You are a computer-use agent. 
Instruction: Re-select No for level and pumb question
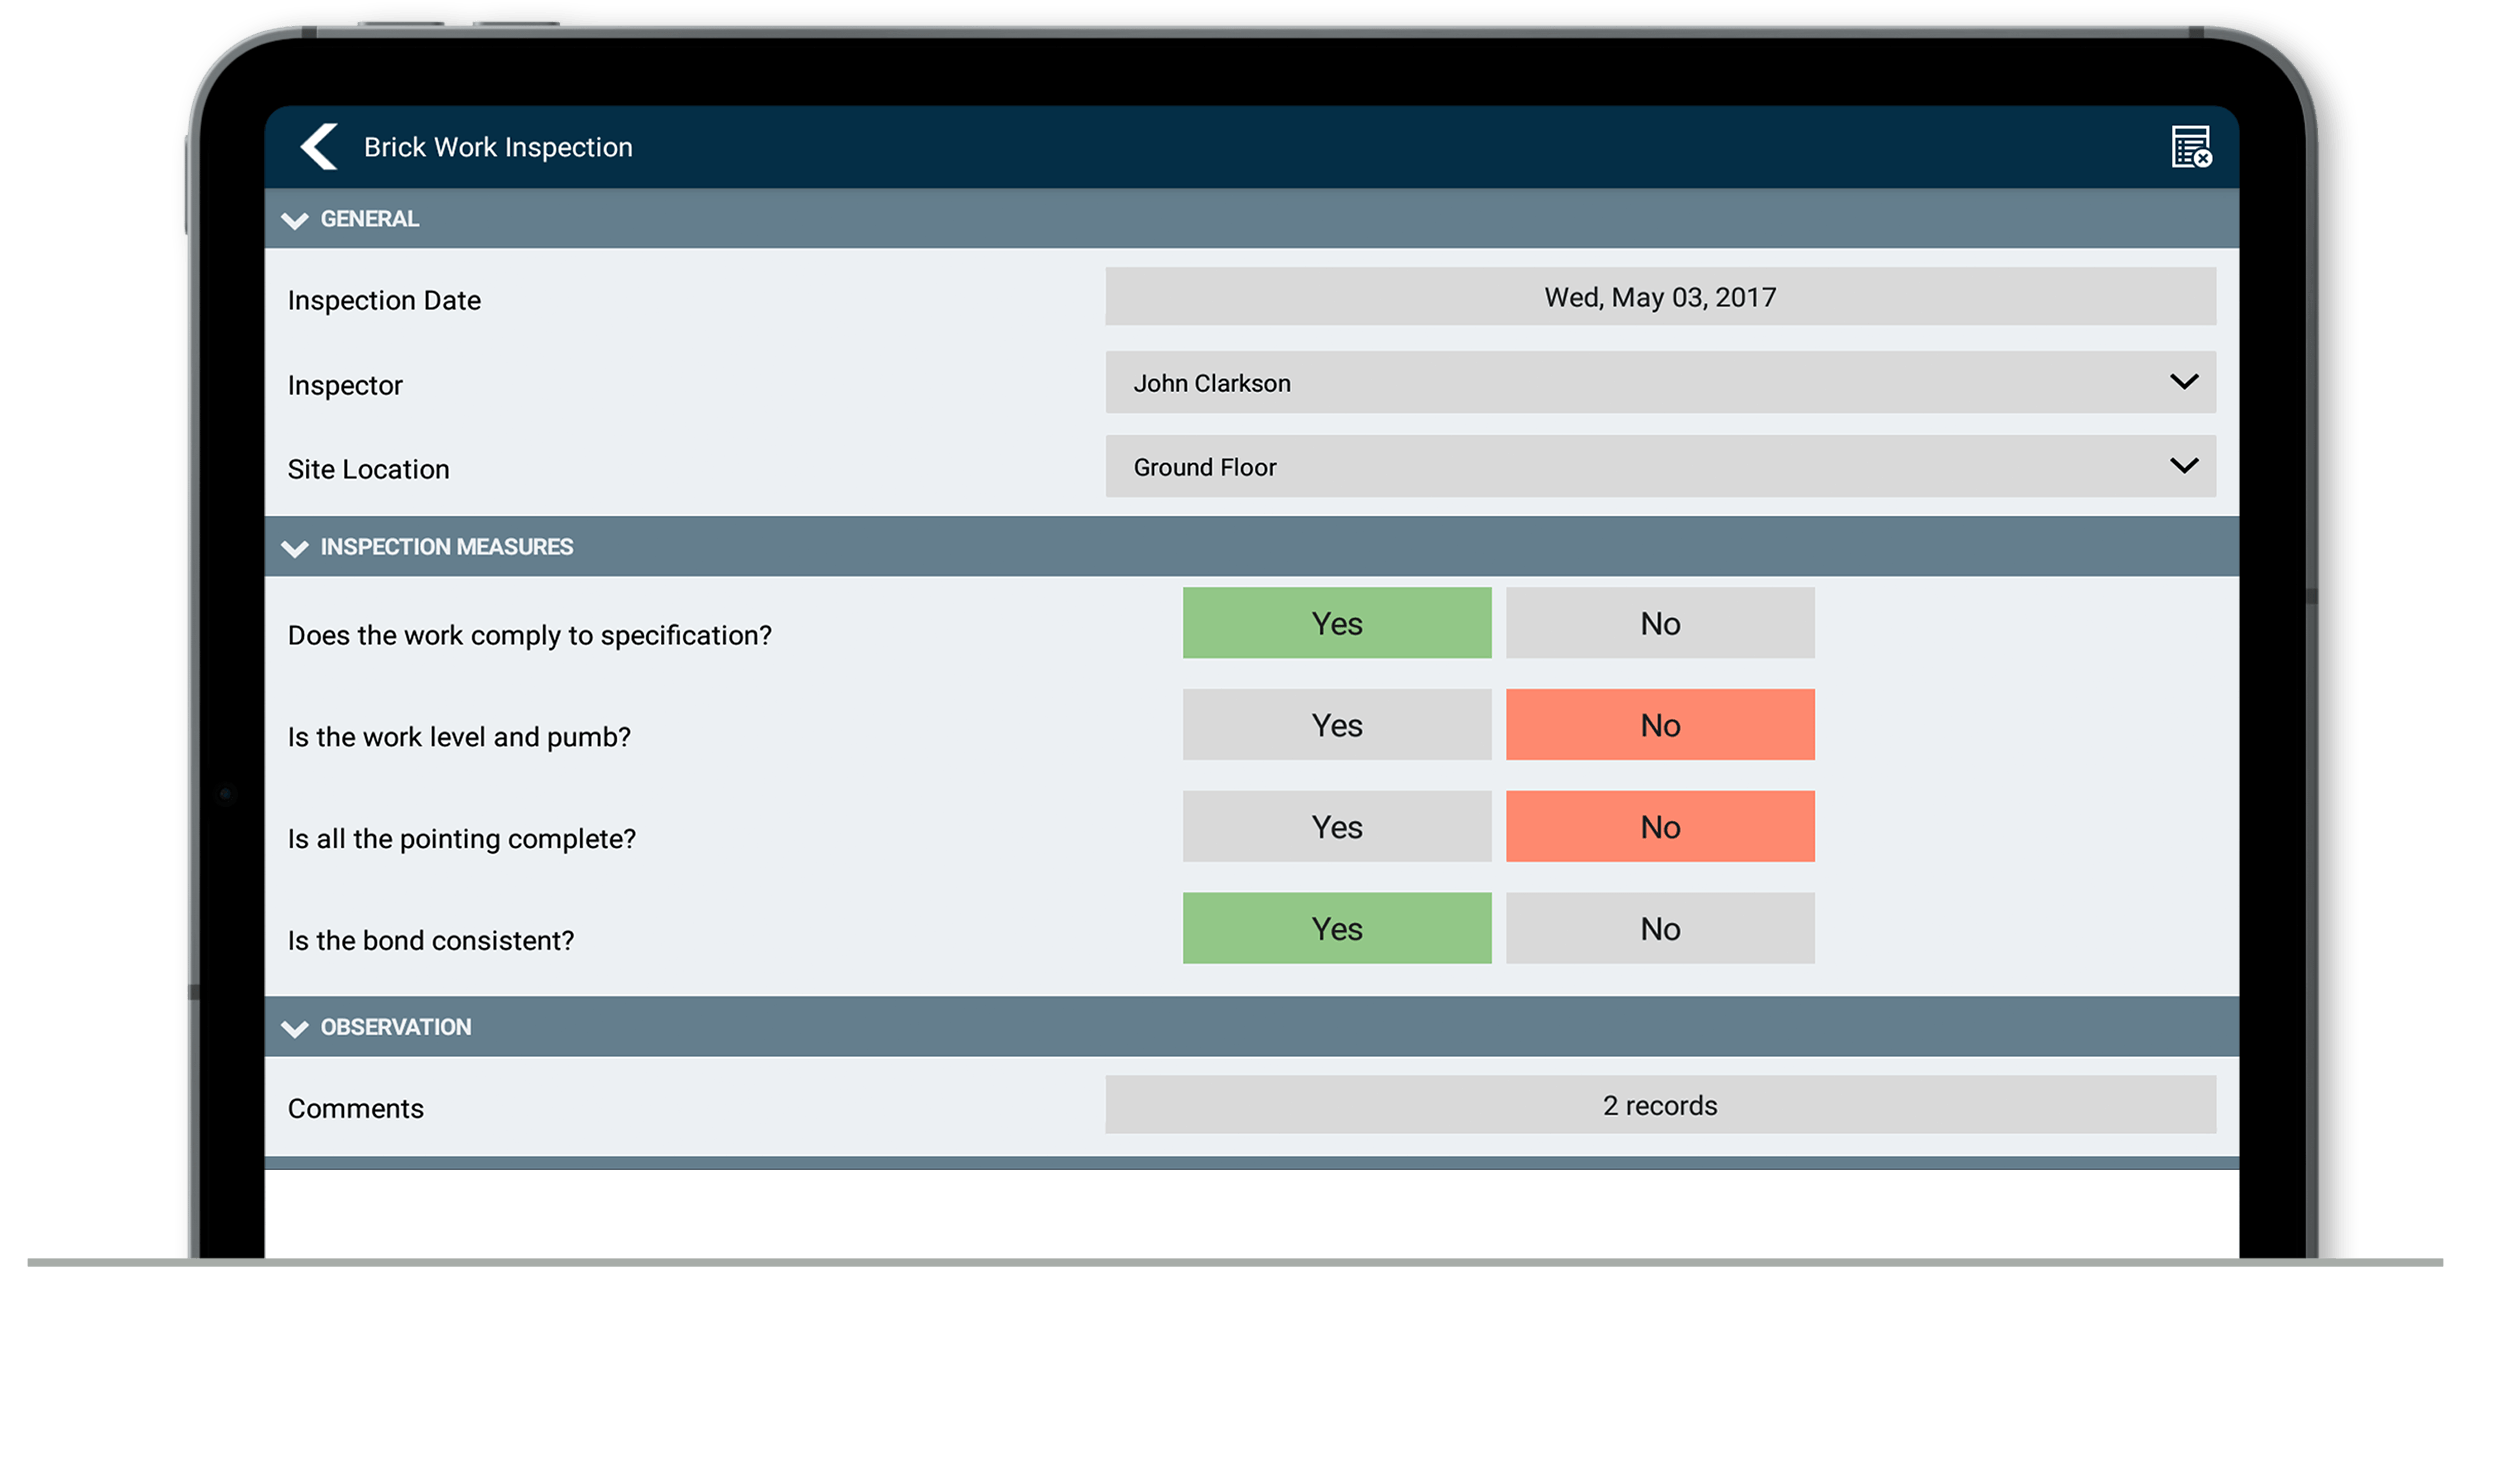point(1659,725)
